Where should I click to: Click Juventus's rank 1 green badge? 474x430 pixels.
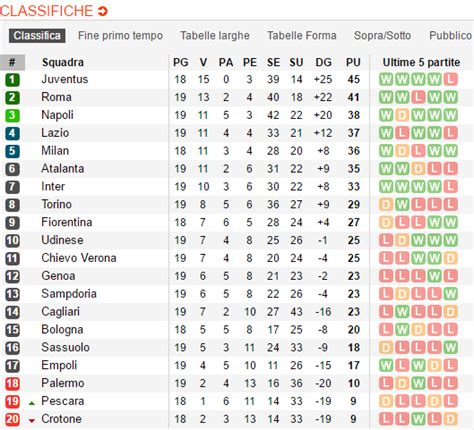pyautogui.click(x=12, y=80)
